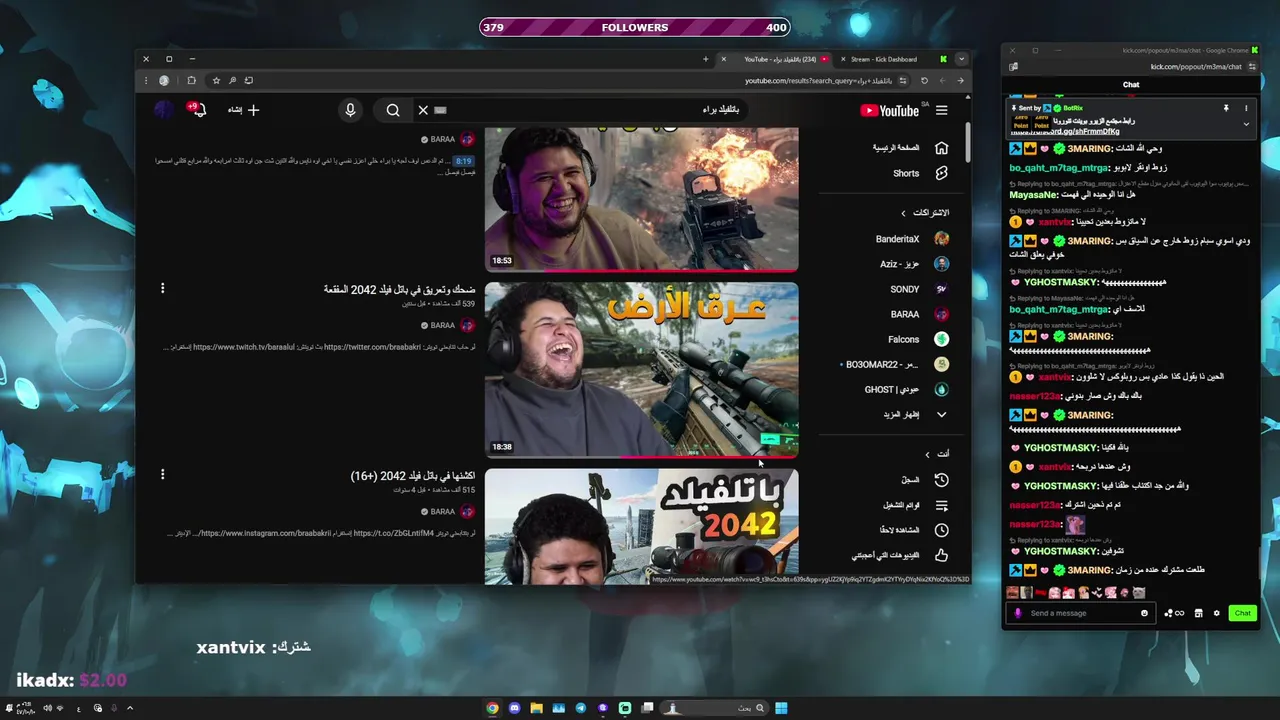This screenshot has width=1280, height=720.
Task: Open the BanderitaX subscription channel
Action: tap(912, 239)
